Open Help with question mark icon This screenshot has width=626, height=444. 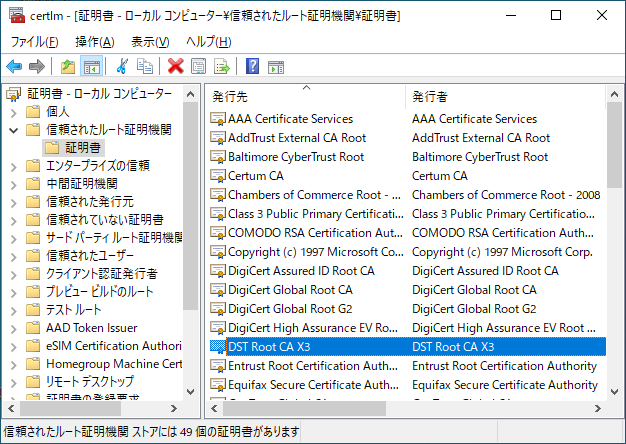point(252,66)
